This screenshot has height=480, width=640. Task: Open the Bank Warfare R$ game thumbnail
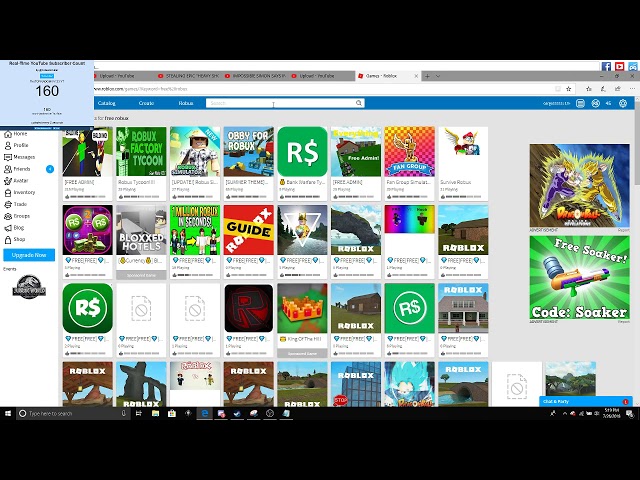(302, 151)
